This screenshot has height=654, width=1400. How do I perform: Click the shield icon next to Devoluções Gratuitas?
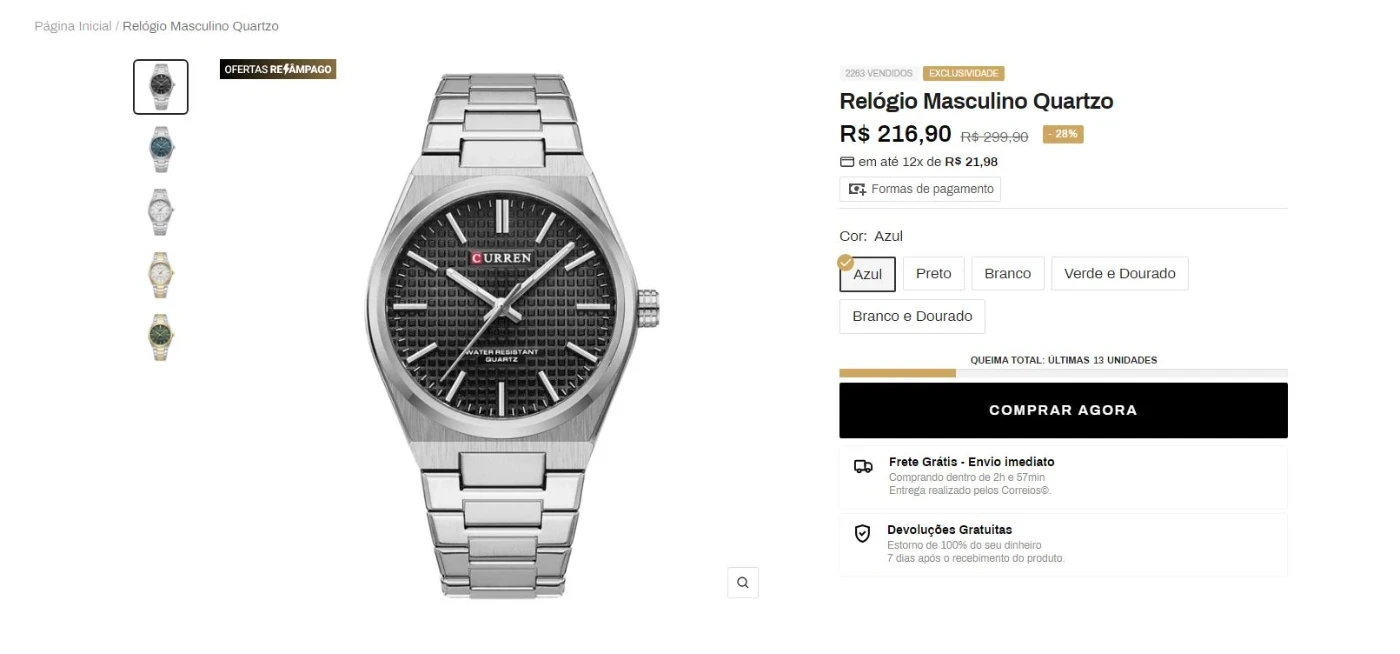point(862,534)
